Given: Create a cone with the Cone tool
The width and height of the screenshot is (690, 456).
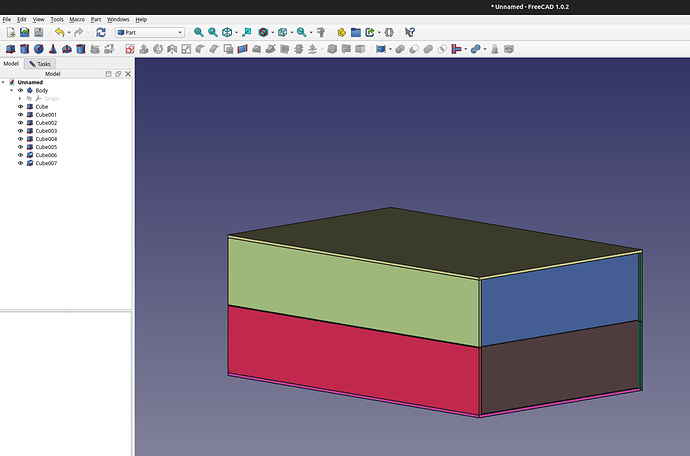Looking at the screenshot, I should pos(52,48).
